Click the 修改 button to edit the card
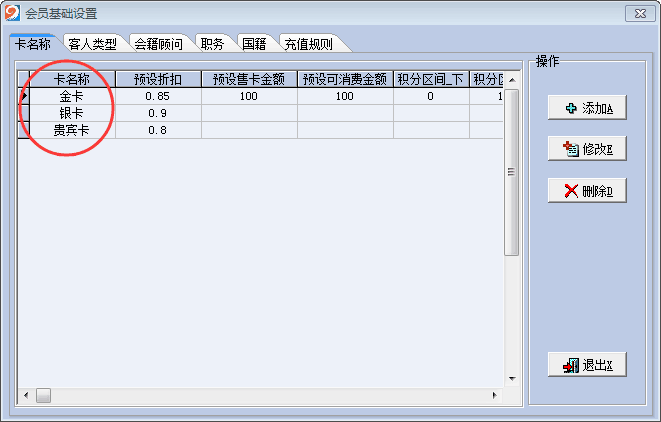 [x=587, y=149]
